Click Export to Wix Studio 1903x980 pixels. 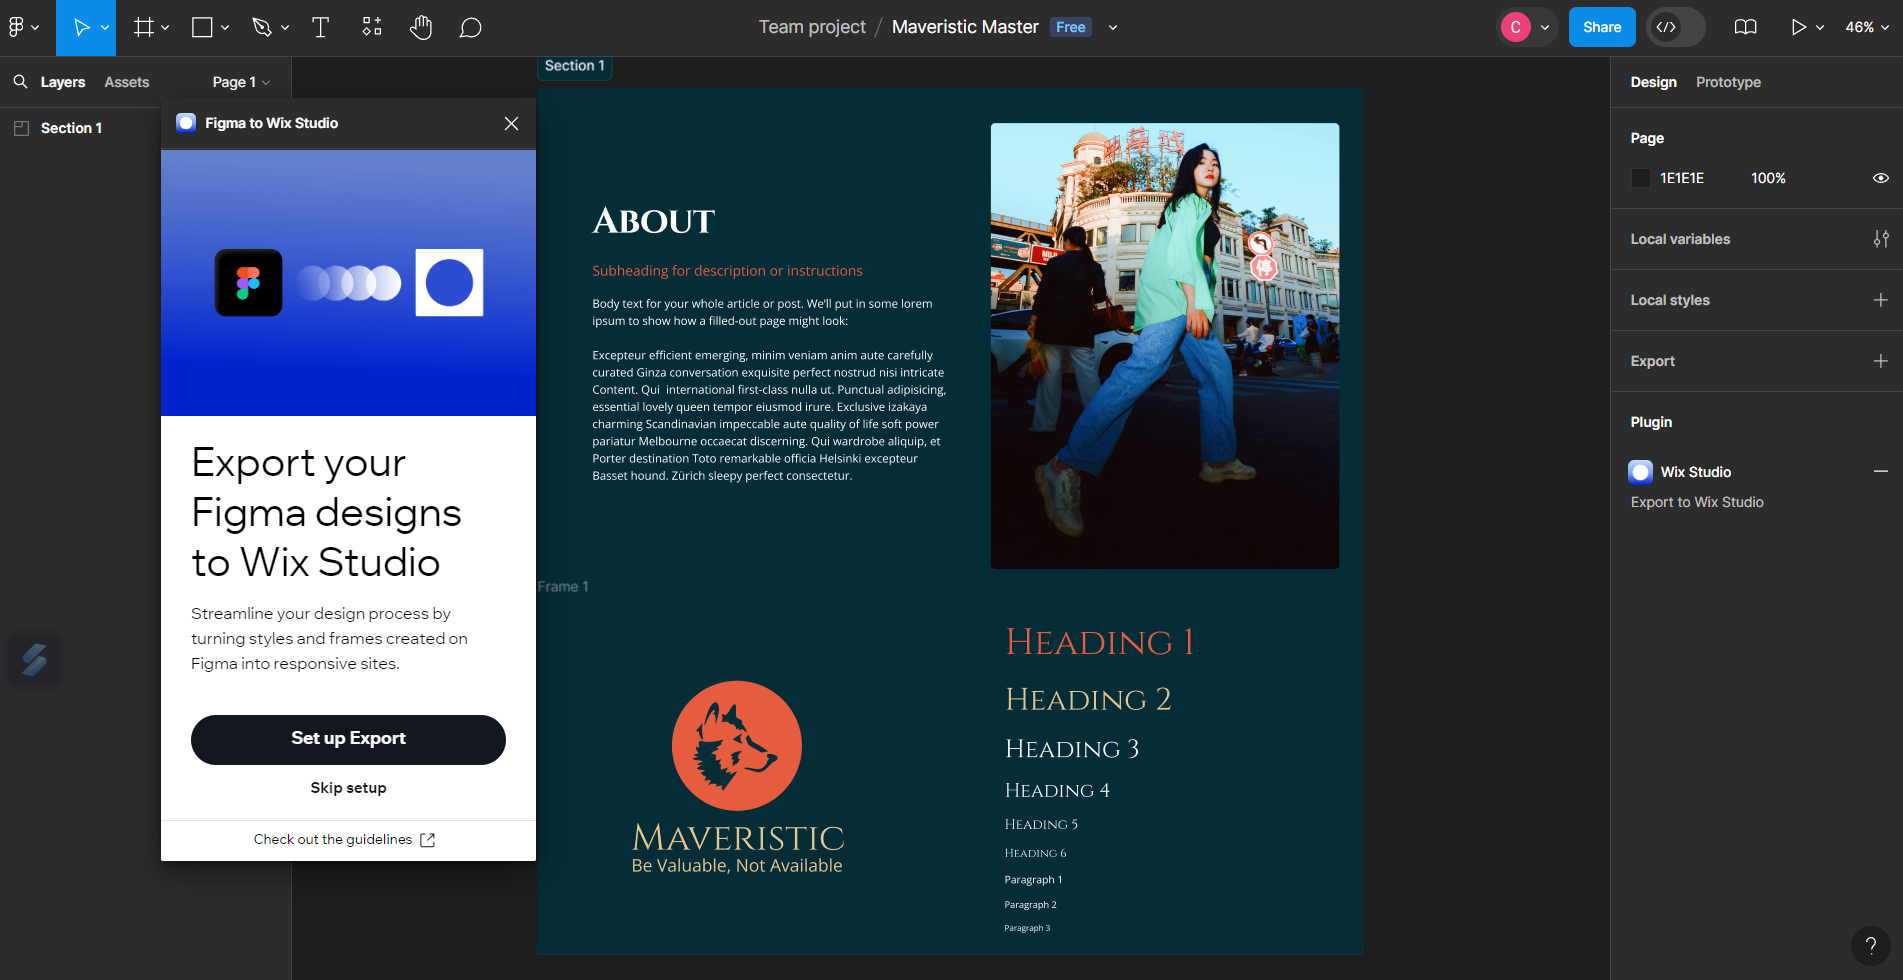(1697, 502)
